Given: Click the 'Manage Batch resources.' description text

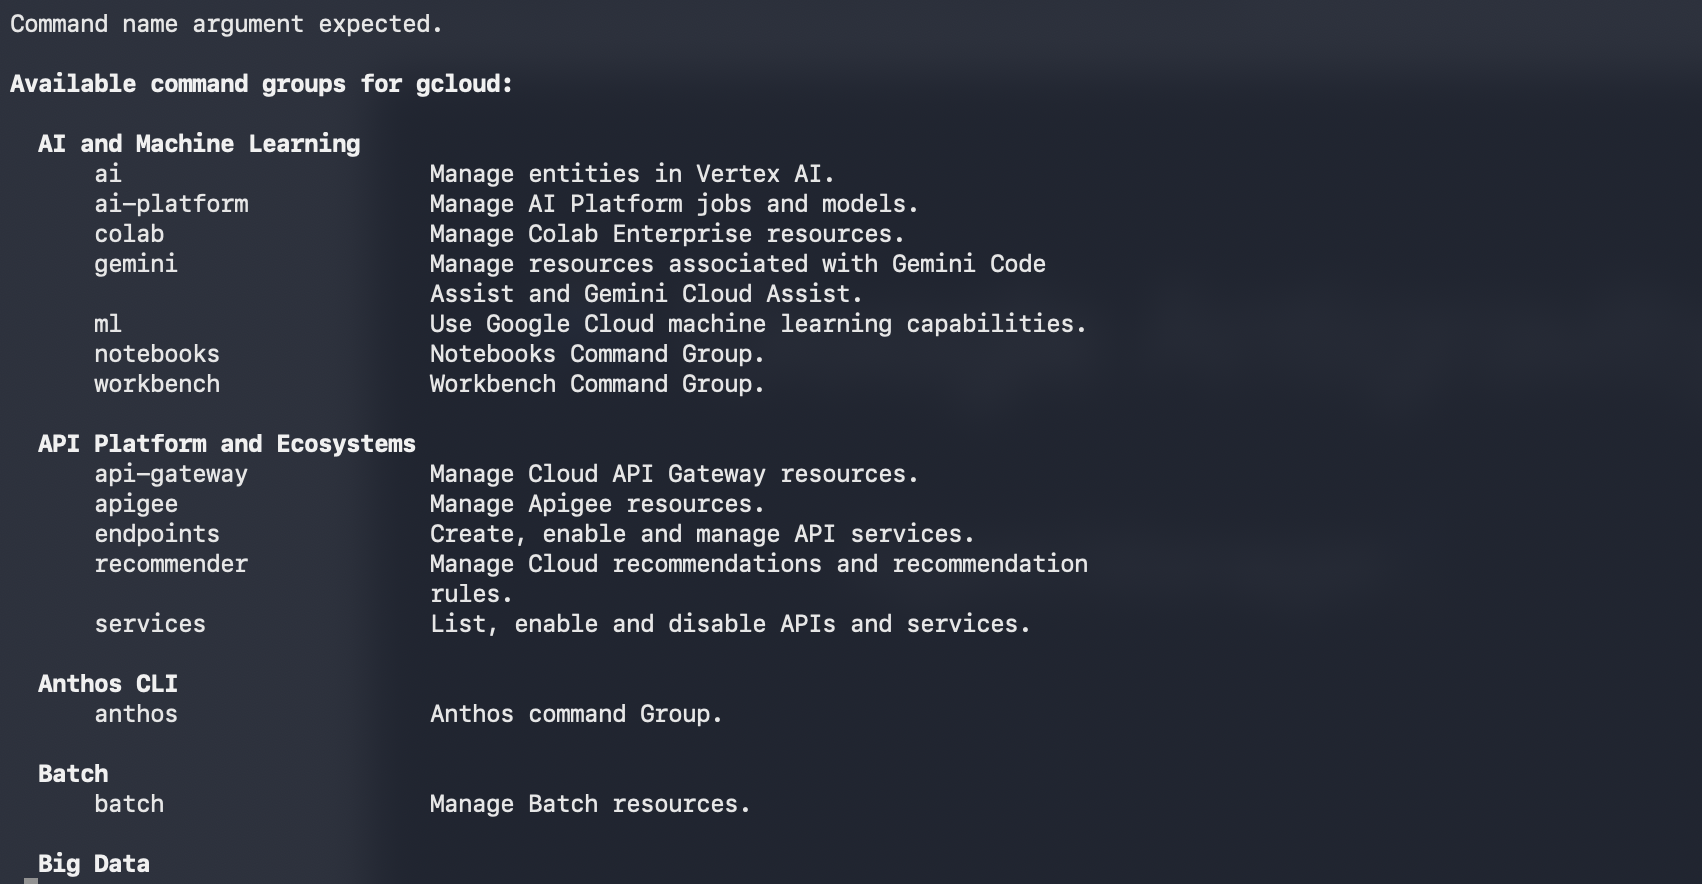Looking at the screenshot, I should tap(590, 804).
